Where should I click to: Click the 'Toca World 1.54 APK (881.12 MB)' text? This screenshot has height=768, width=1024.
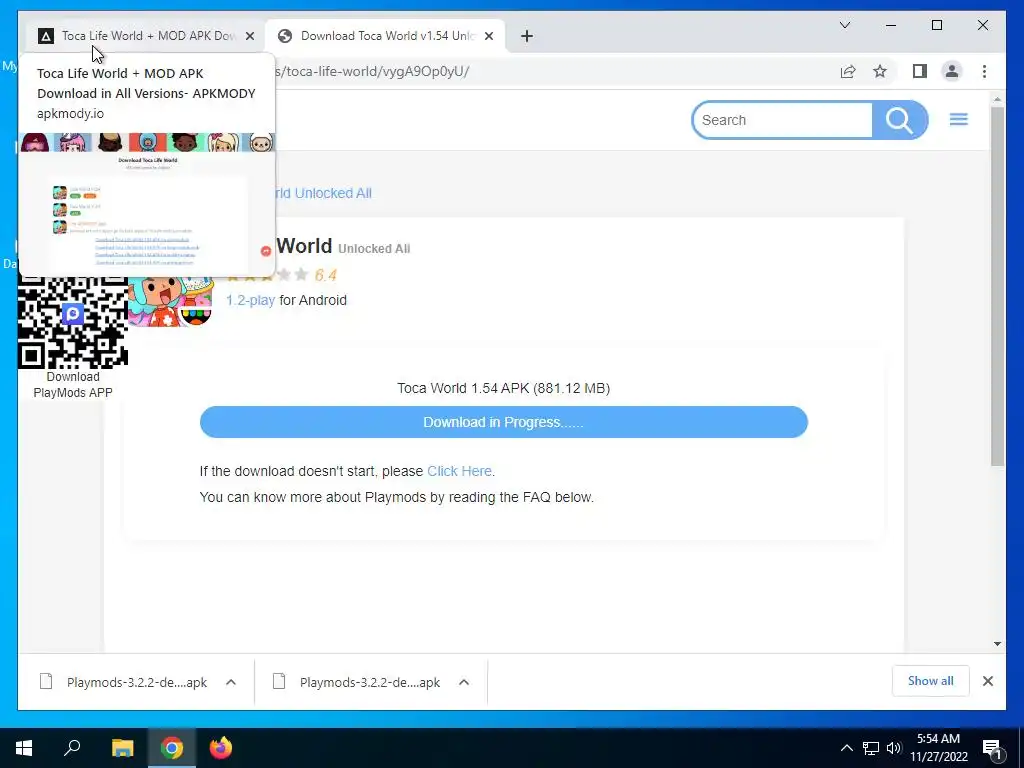[504, 389]
